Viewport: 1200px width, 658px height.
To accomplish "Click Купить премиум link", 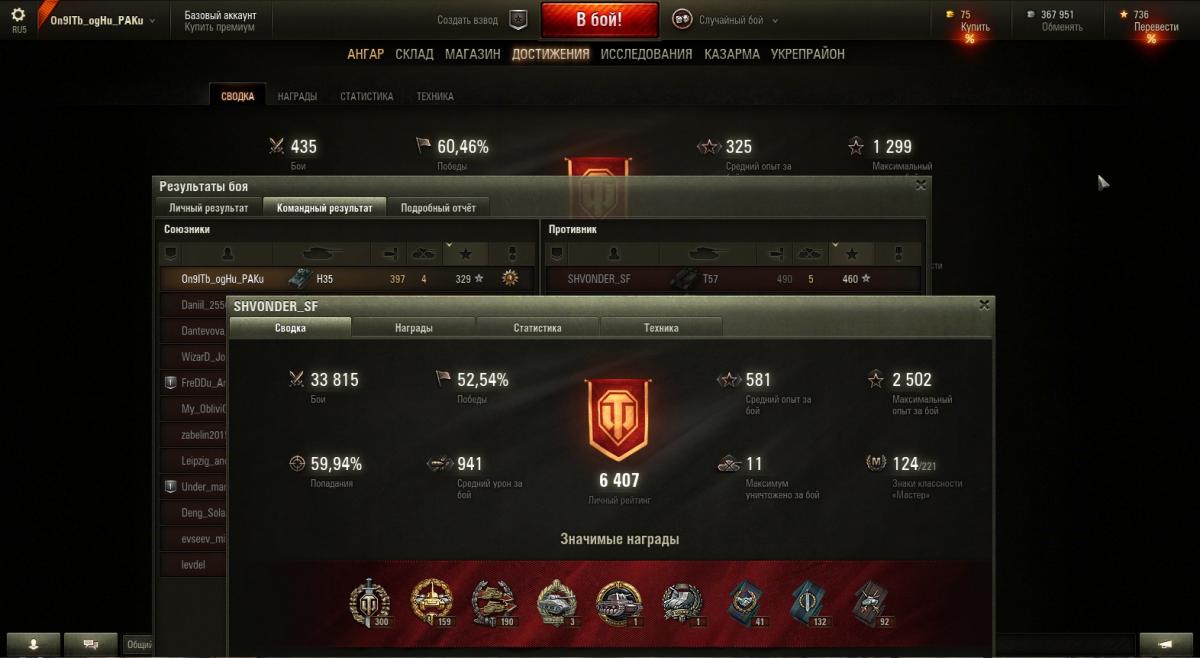I will pos(220,27).
